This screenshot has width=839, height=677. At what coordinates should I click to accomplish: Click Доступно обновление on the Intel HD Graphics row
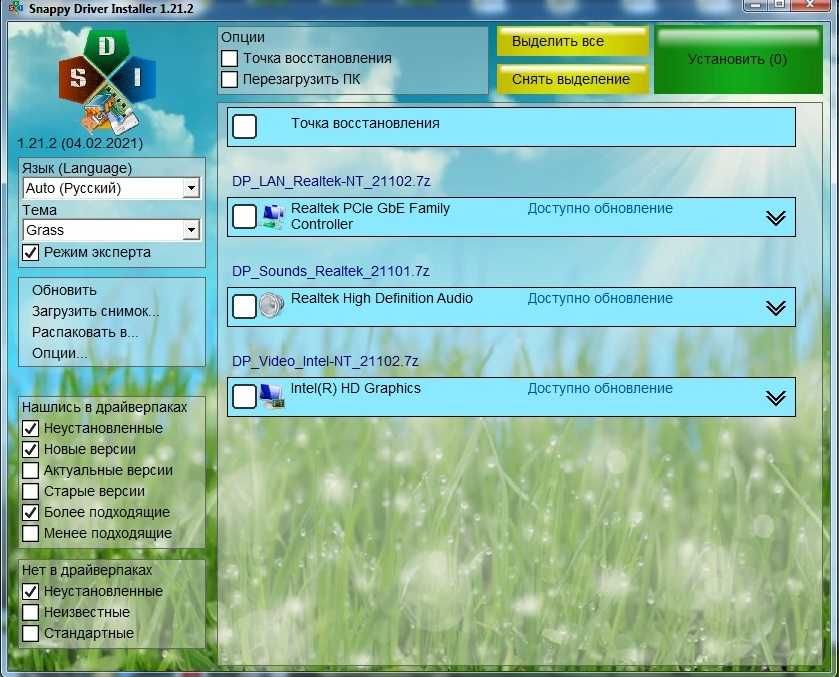[x=600, y=388]
